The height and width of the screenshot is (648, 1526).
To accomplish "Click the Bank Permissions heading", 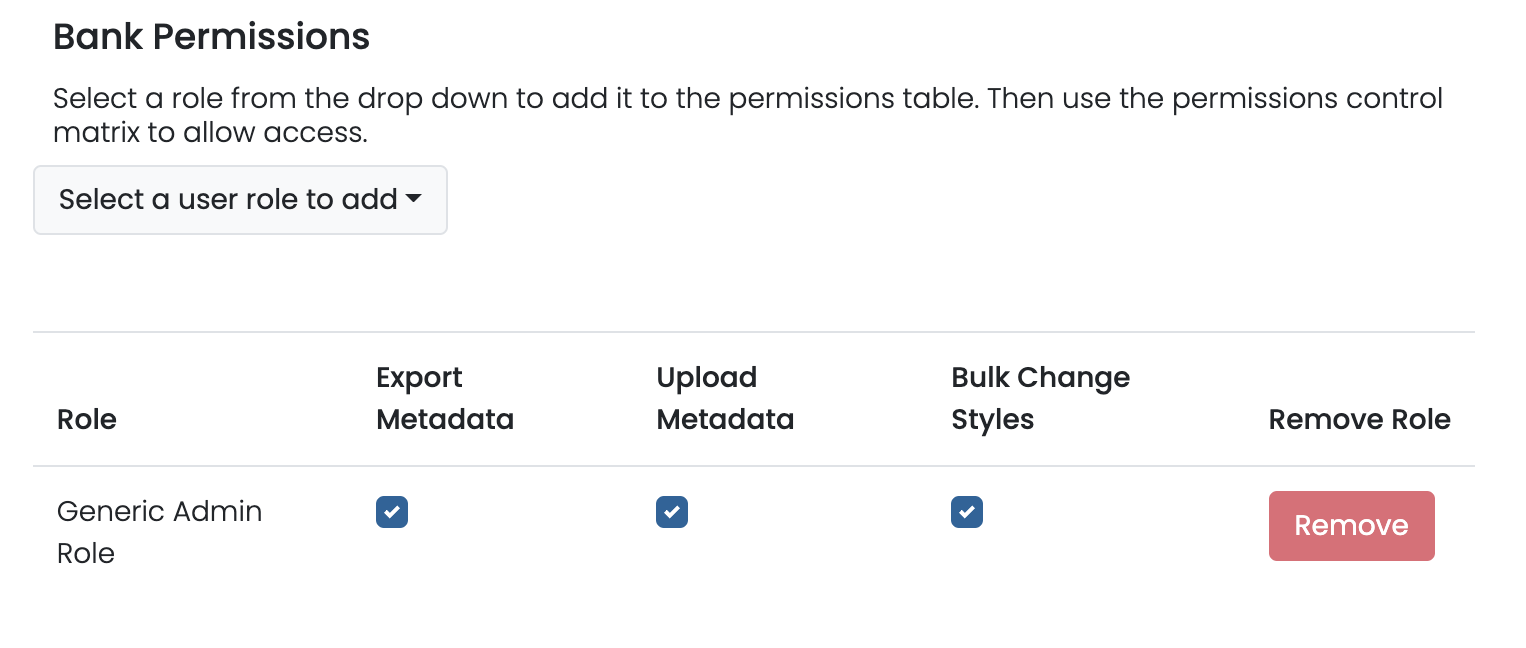I will pyautogui.click(x=211, y=37).
